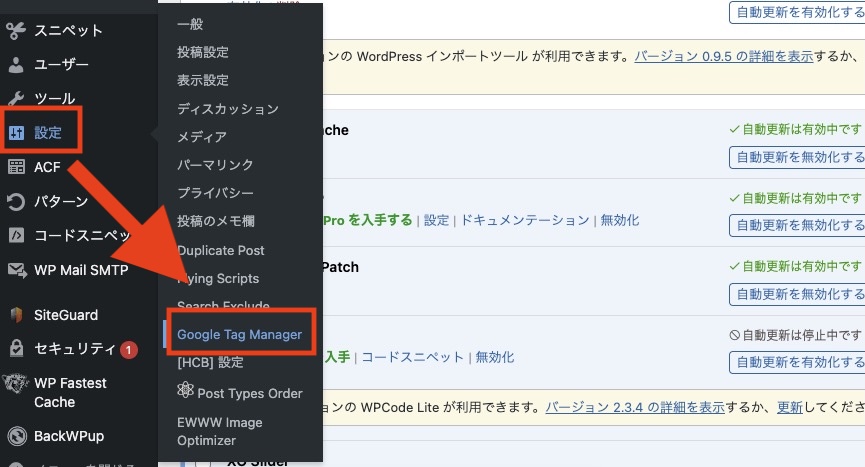Open Google Tag Manager settings submenu item

[x=239, y=334]
